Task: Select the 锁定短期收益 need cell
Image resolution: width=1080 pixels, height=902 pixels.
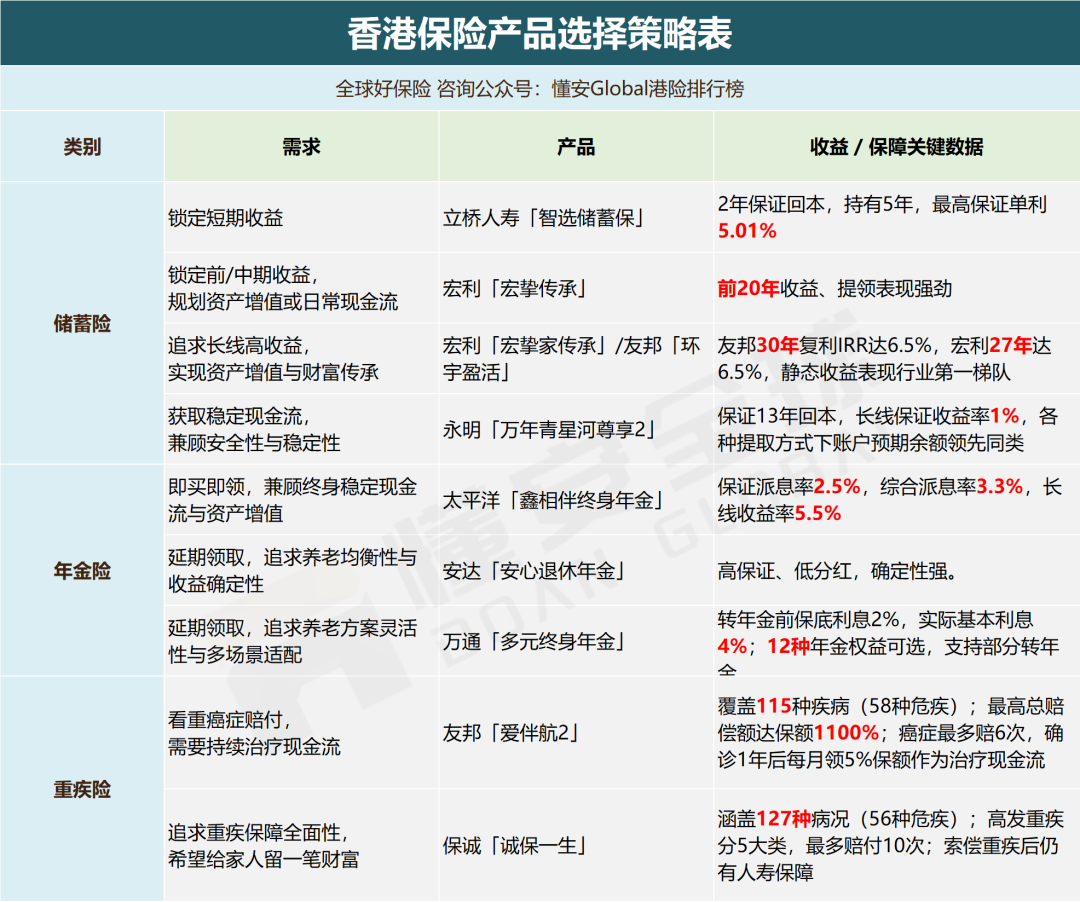Action: (221, 218)
